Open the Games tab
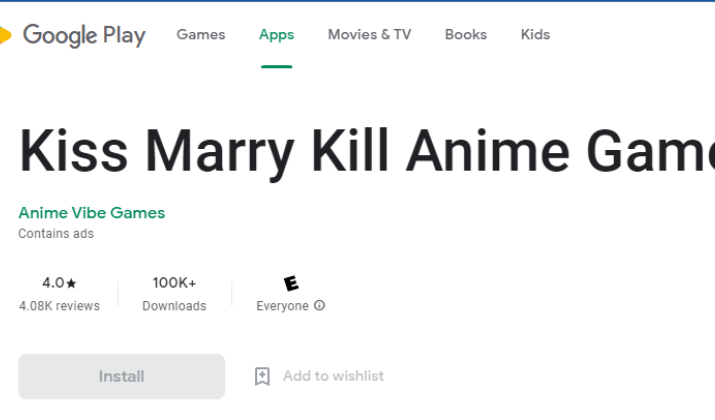Viewport: 715px width, 420px height. (x=201, y=35)
